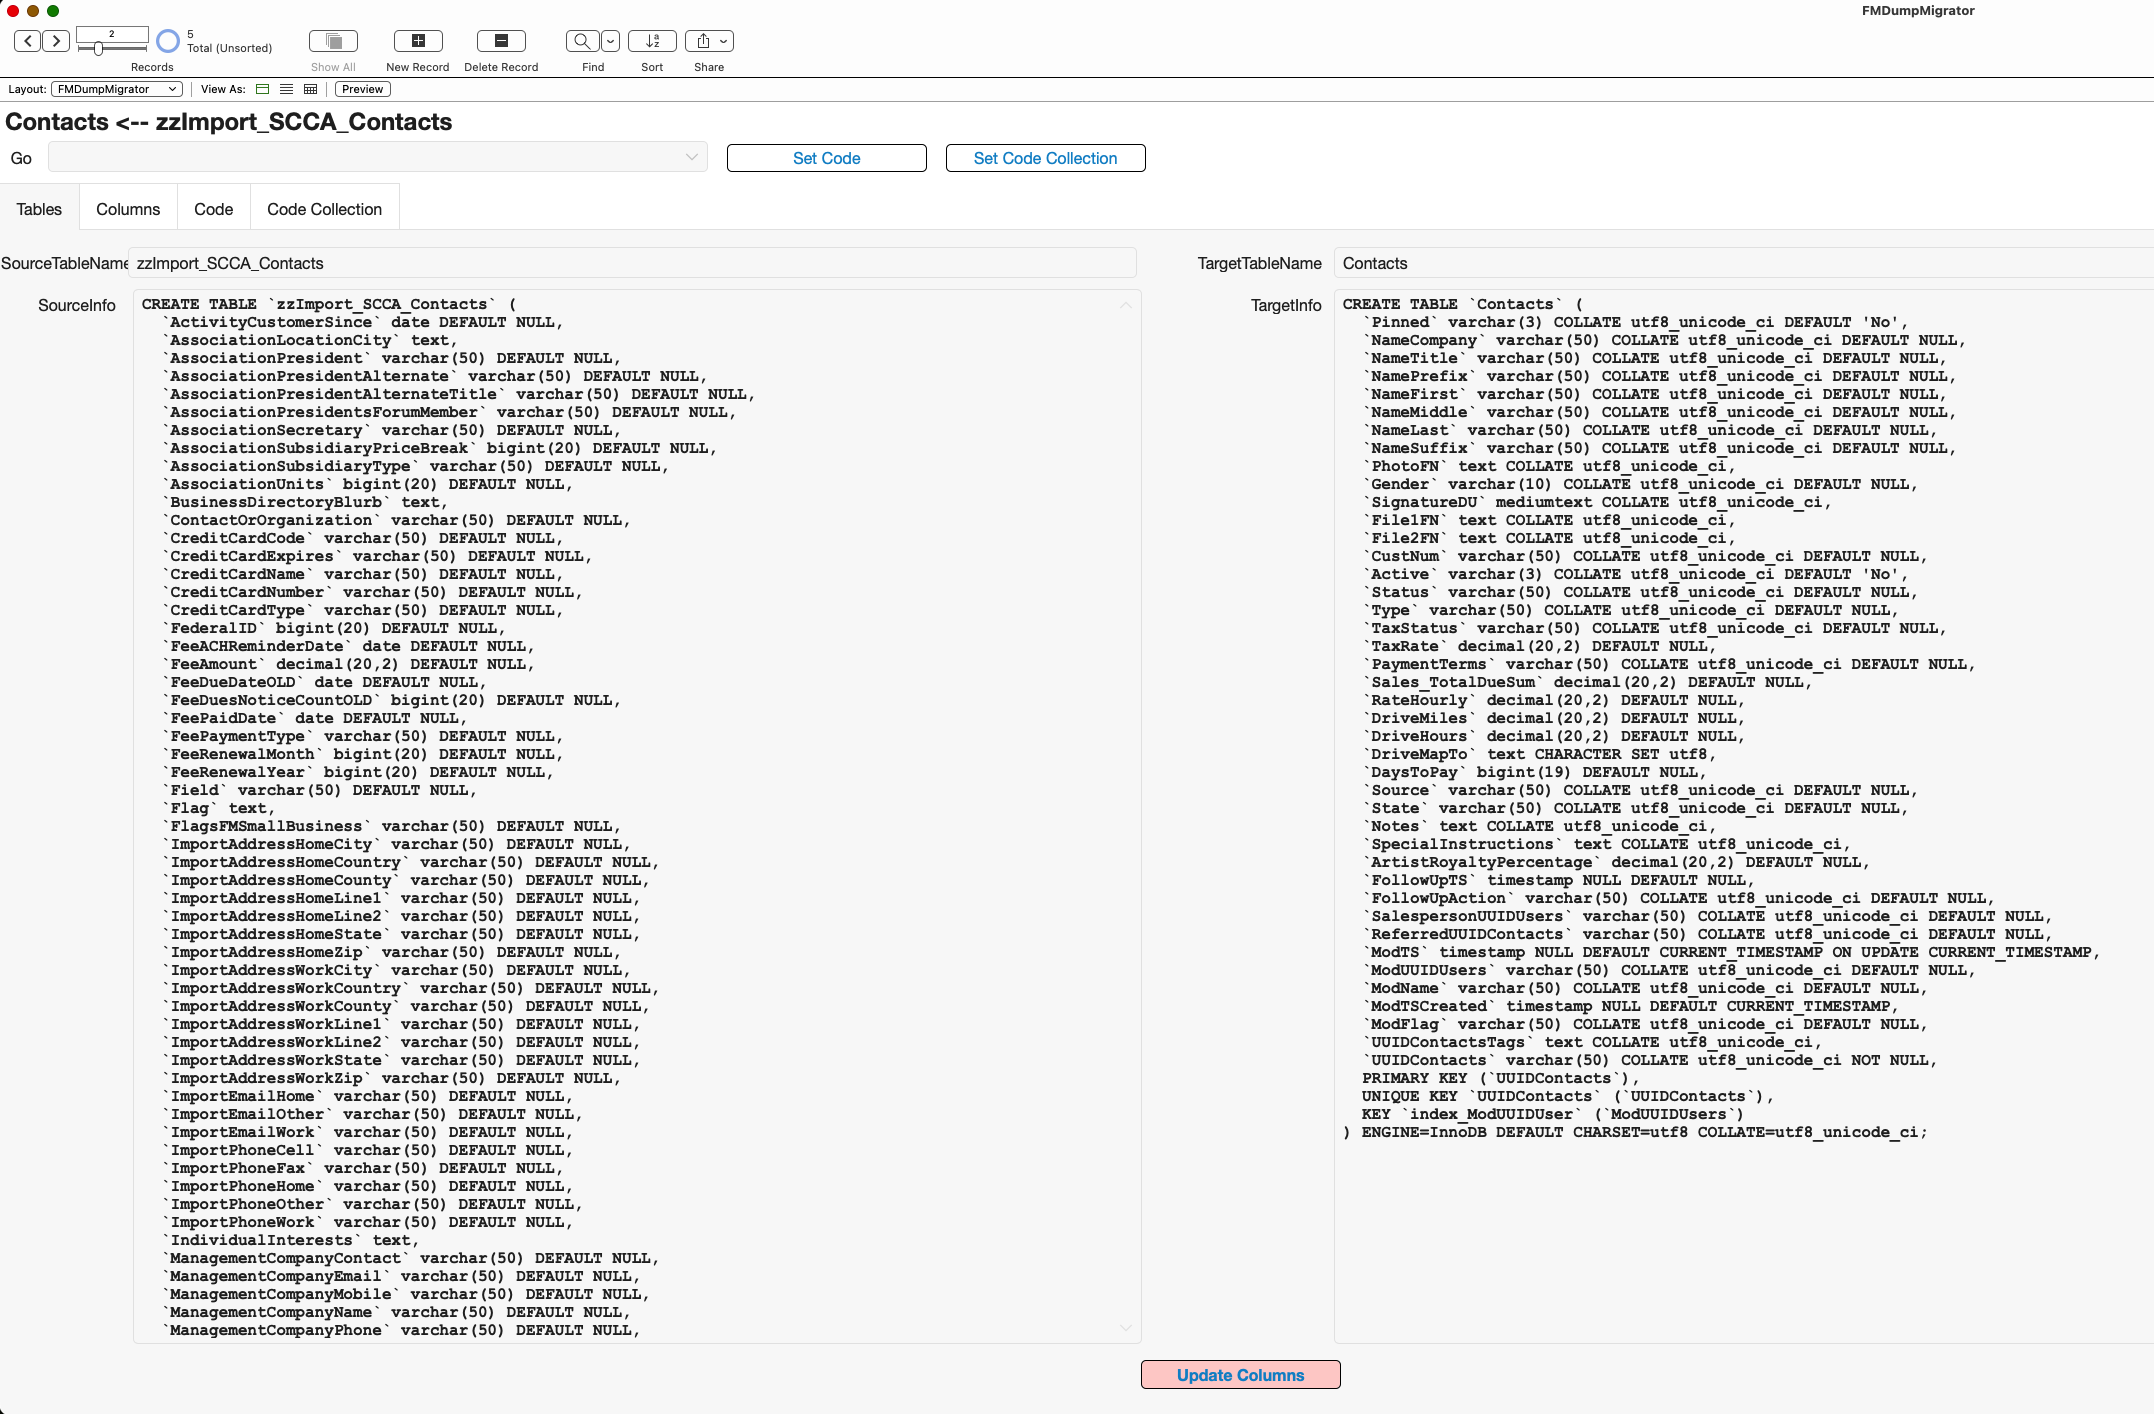Click the Find magnifier icon

click(582, 41)
